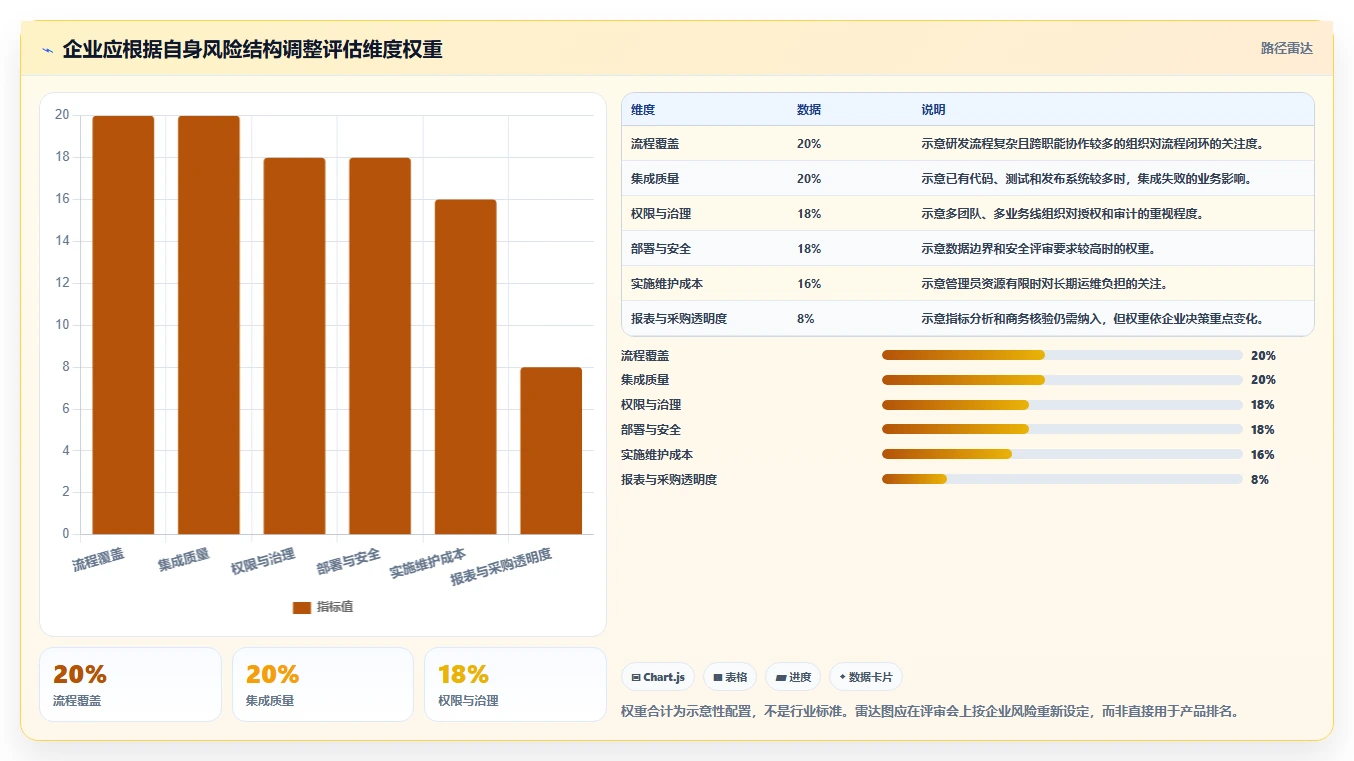Open the 20% 集成质量 data card
Screen dimensions: 1354x761
pyautogui.click(x=323, y=684)
